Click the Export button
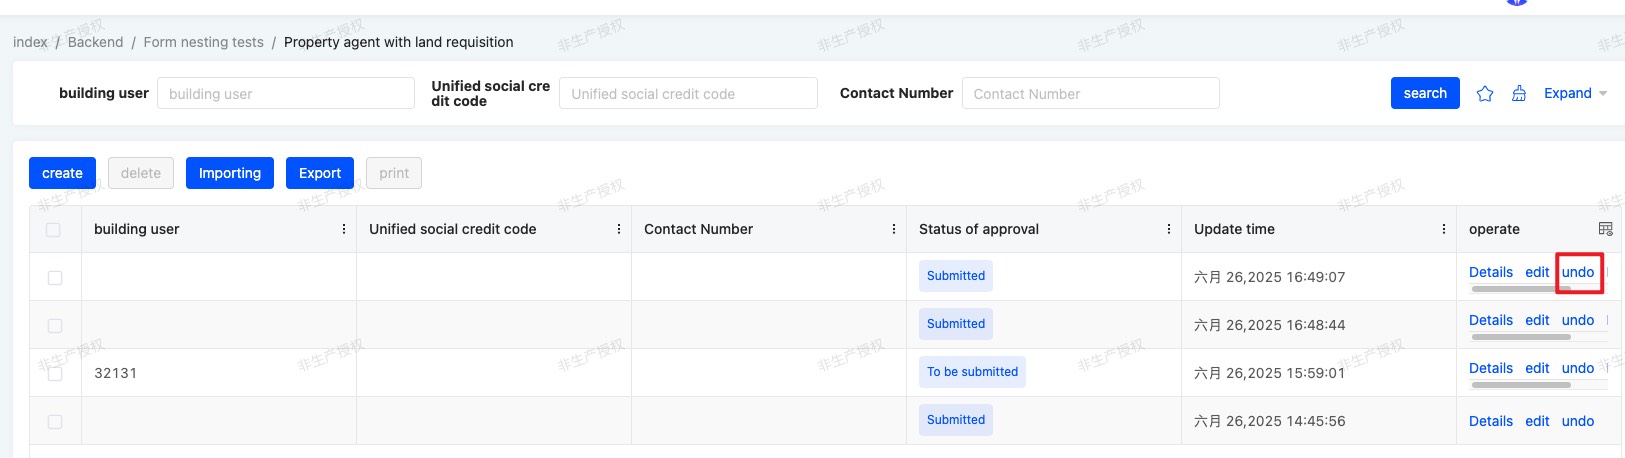The image size is (1625, 458). coord(320,173)
